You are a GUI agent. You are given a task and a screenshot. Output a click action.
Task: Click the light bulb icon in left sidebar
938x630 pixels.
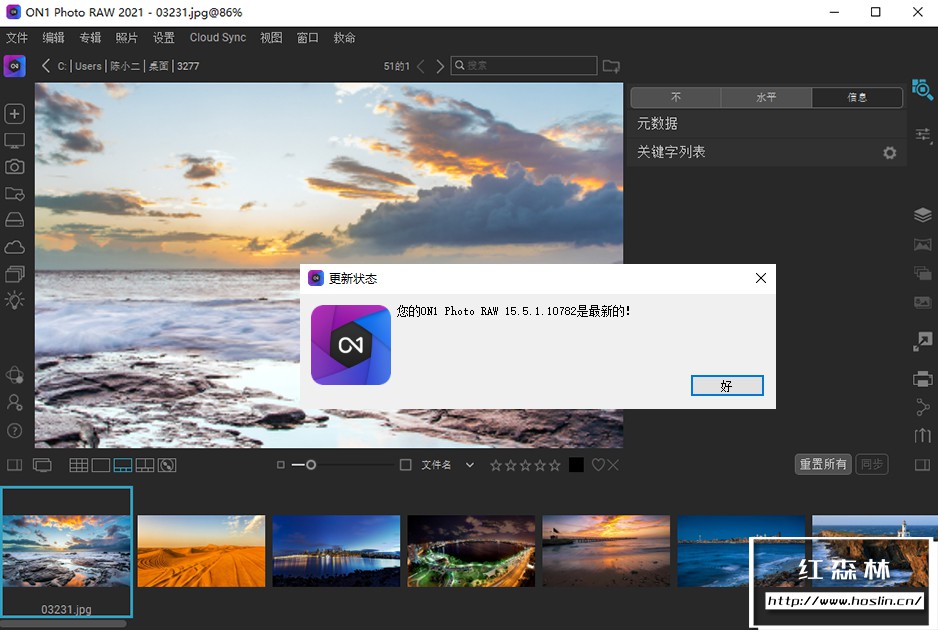click(14, 300)
